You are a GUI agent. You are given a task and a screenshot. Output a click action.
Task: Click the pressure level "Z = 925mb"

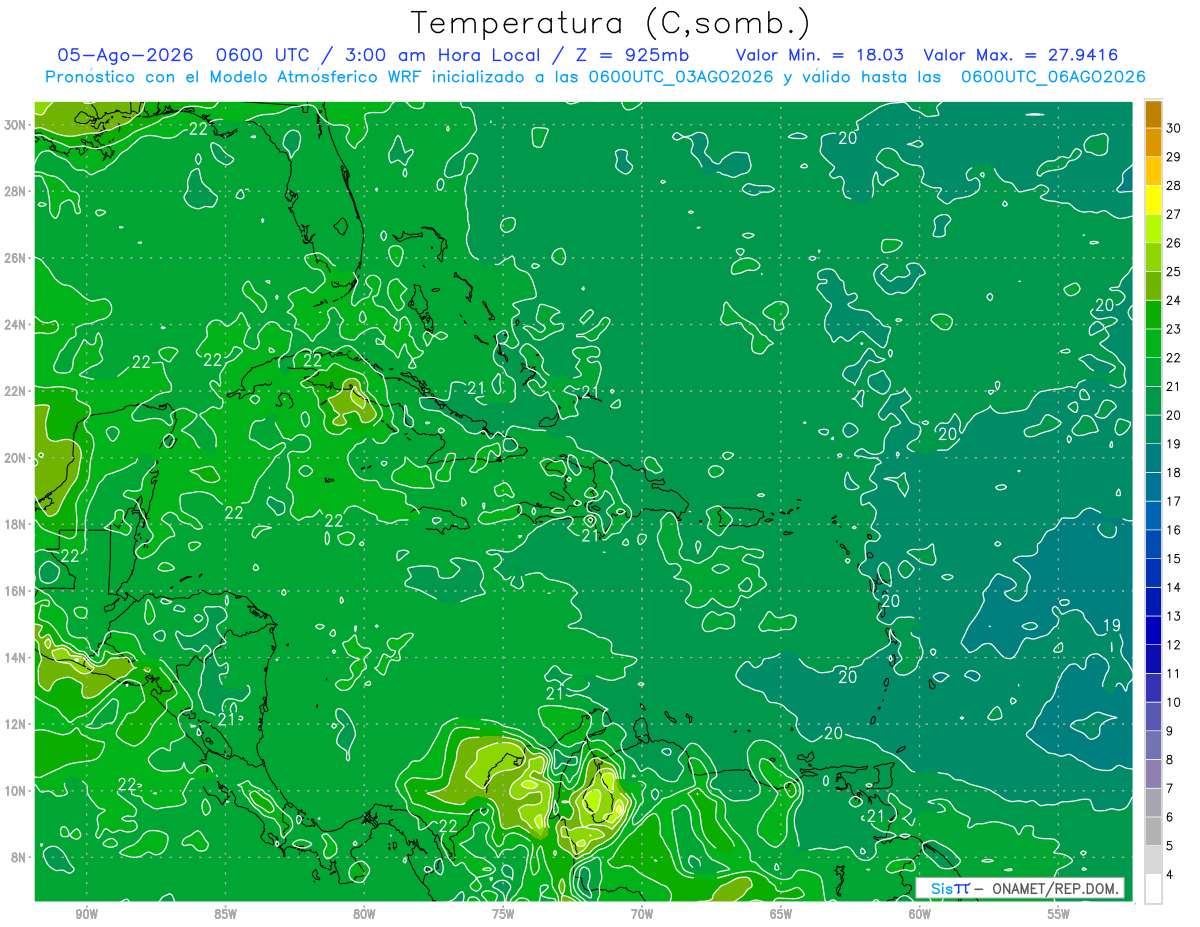[631, 55]
